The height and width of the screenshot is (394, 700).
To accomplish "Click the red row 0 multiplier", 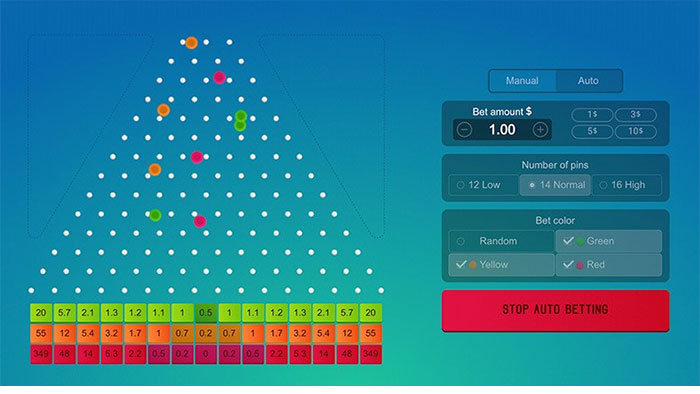I will [205, 354].
